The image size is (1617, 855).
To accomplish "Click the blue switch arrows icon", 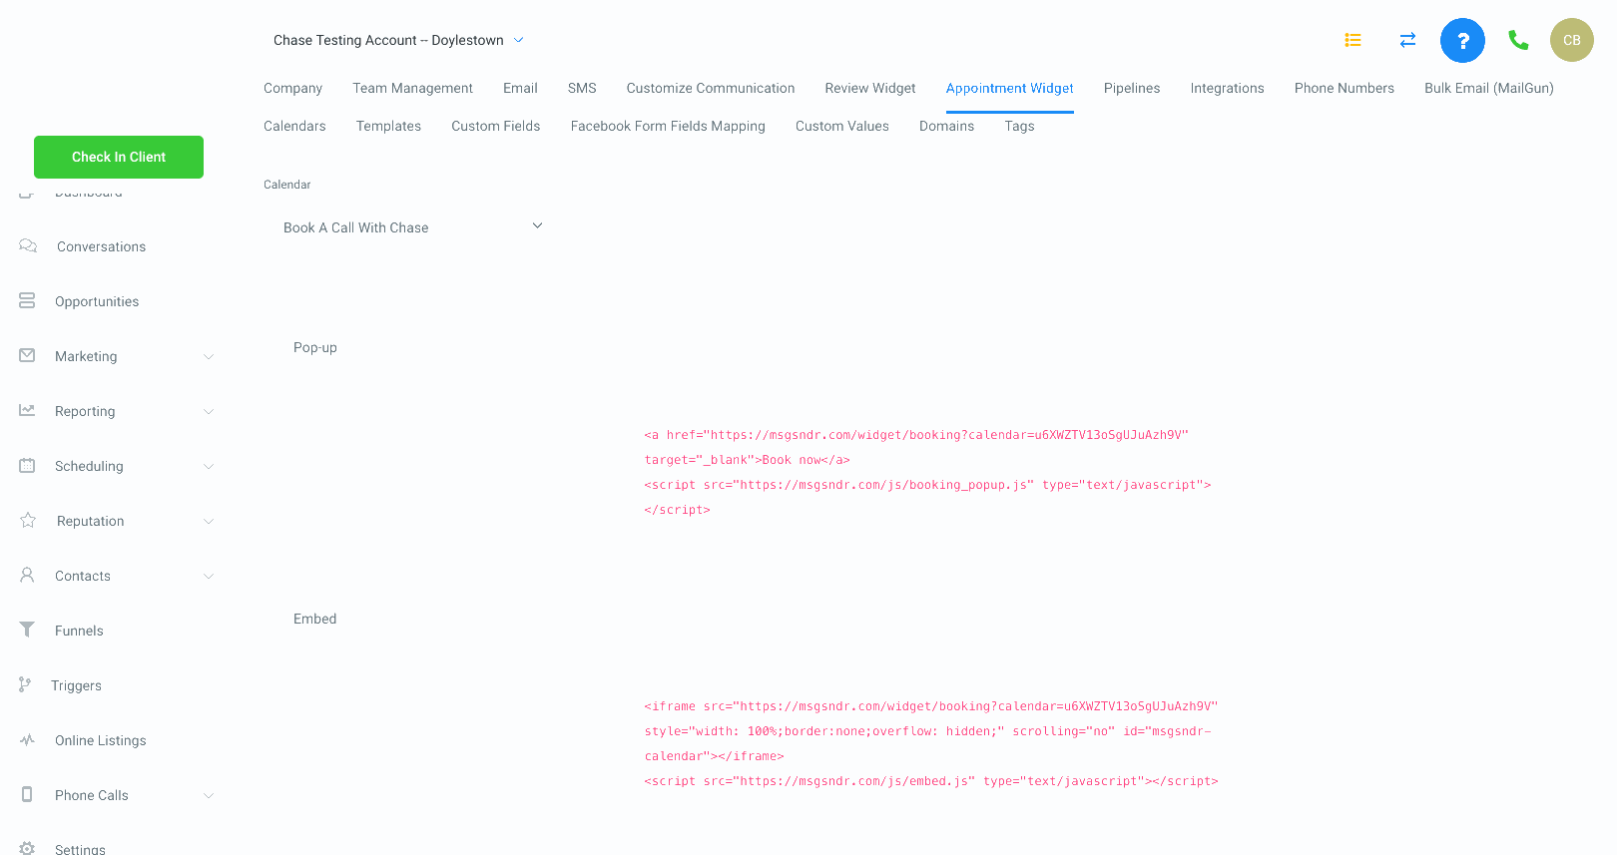I will (x=1407, y=40).
